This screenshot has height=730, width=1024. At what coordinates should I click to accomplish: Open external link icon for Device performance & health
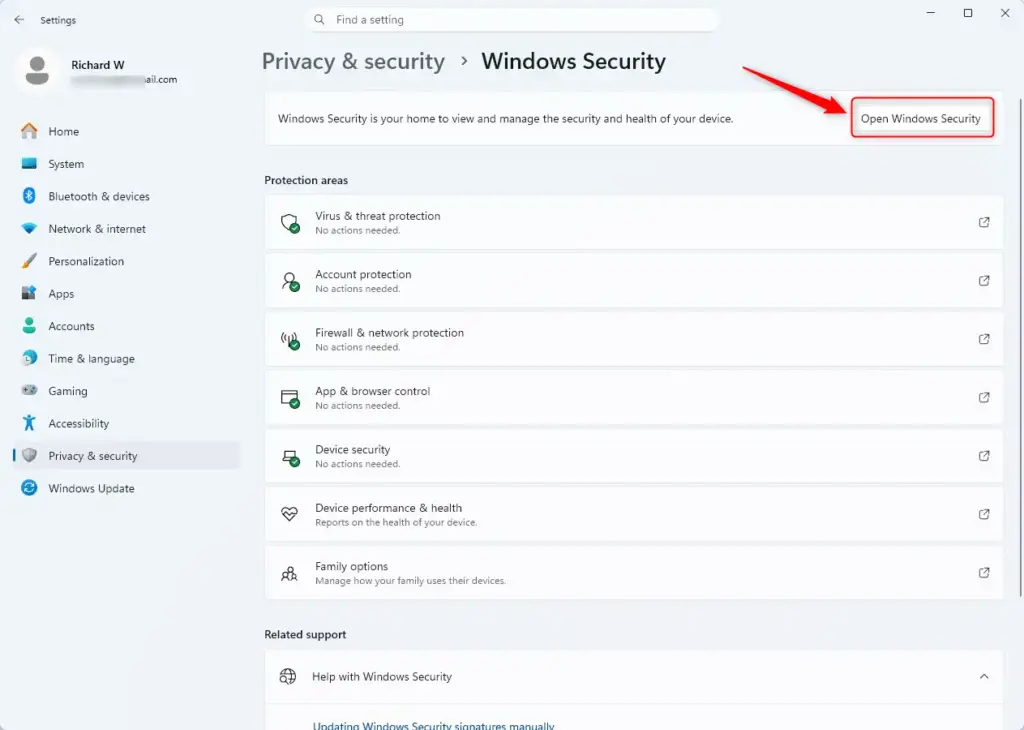pyautogui.click(x=984, y=514)
